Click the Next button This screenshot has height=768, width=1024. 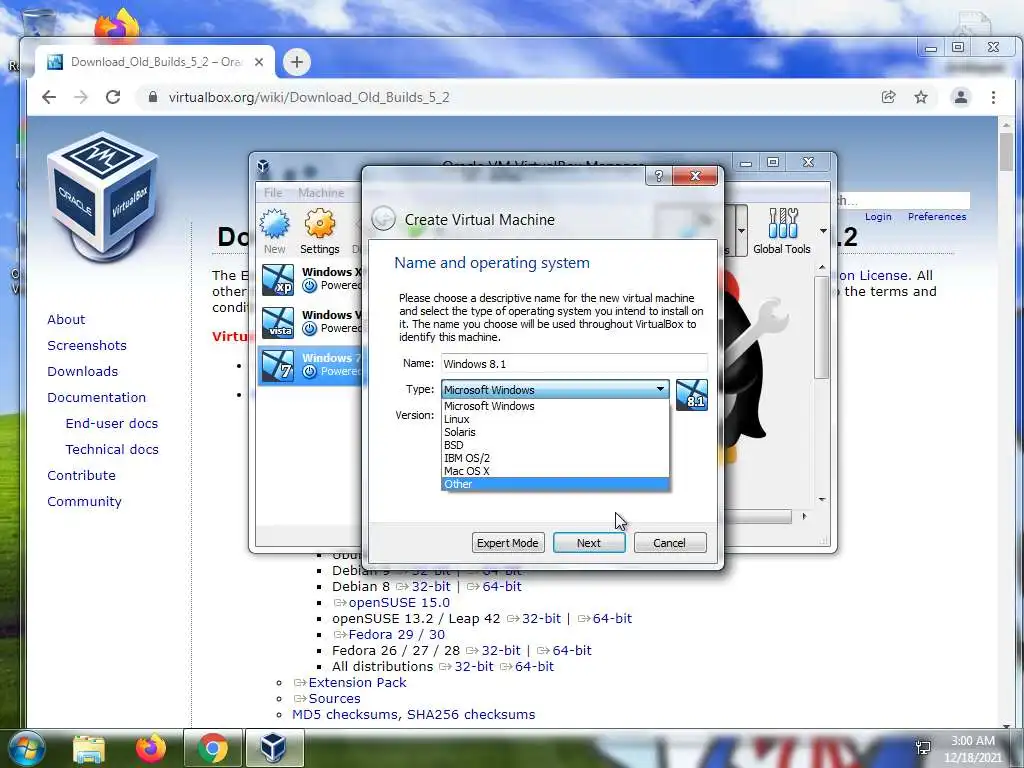(x=589, y=543)
